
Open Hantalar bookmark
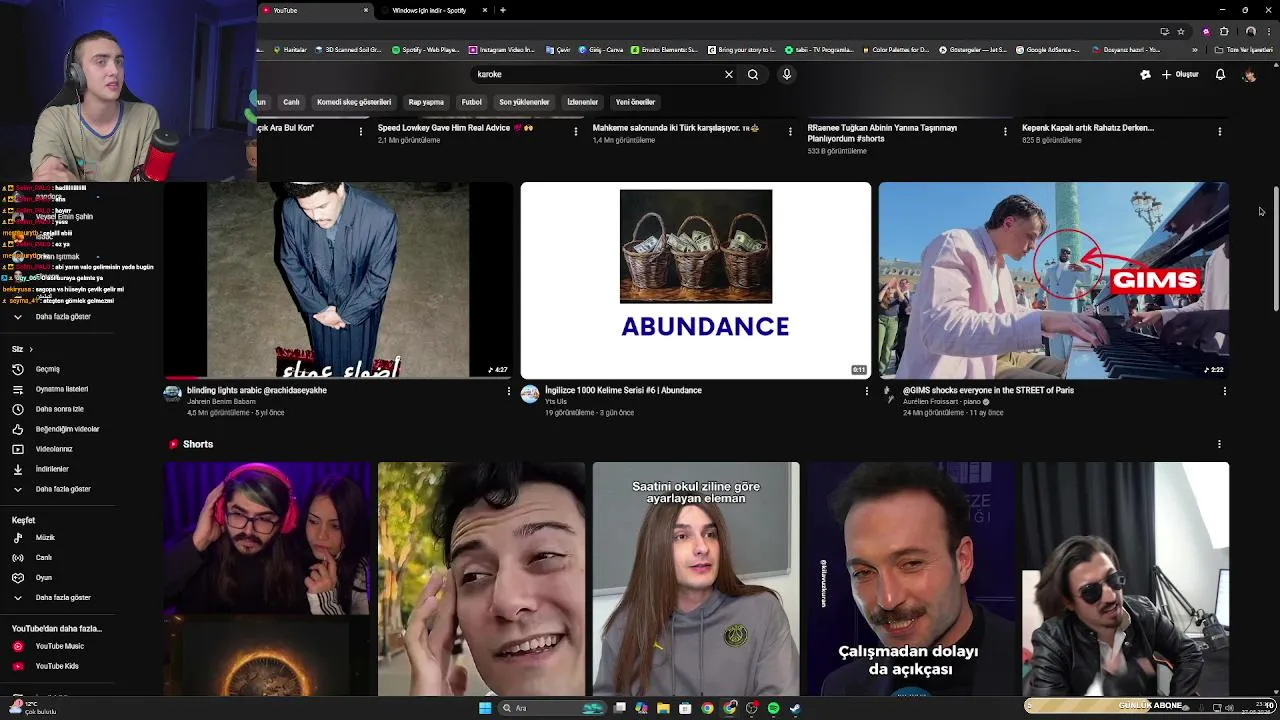tap(290, 49)
